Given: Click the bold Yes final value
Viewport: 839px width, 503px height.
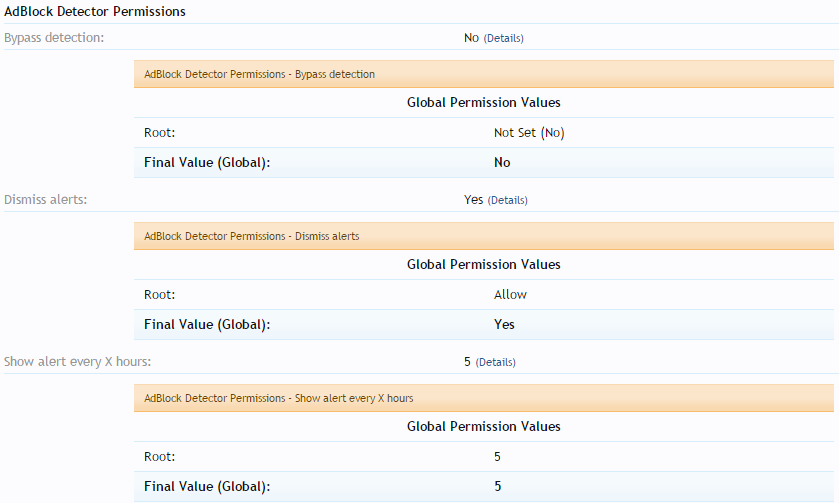Looking at the screenshot, I should [504, 325].
